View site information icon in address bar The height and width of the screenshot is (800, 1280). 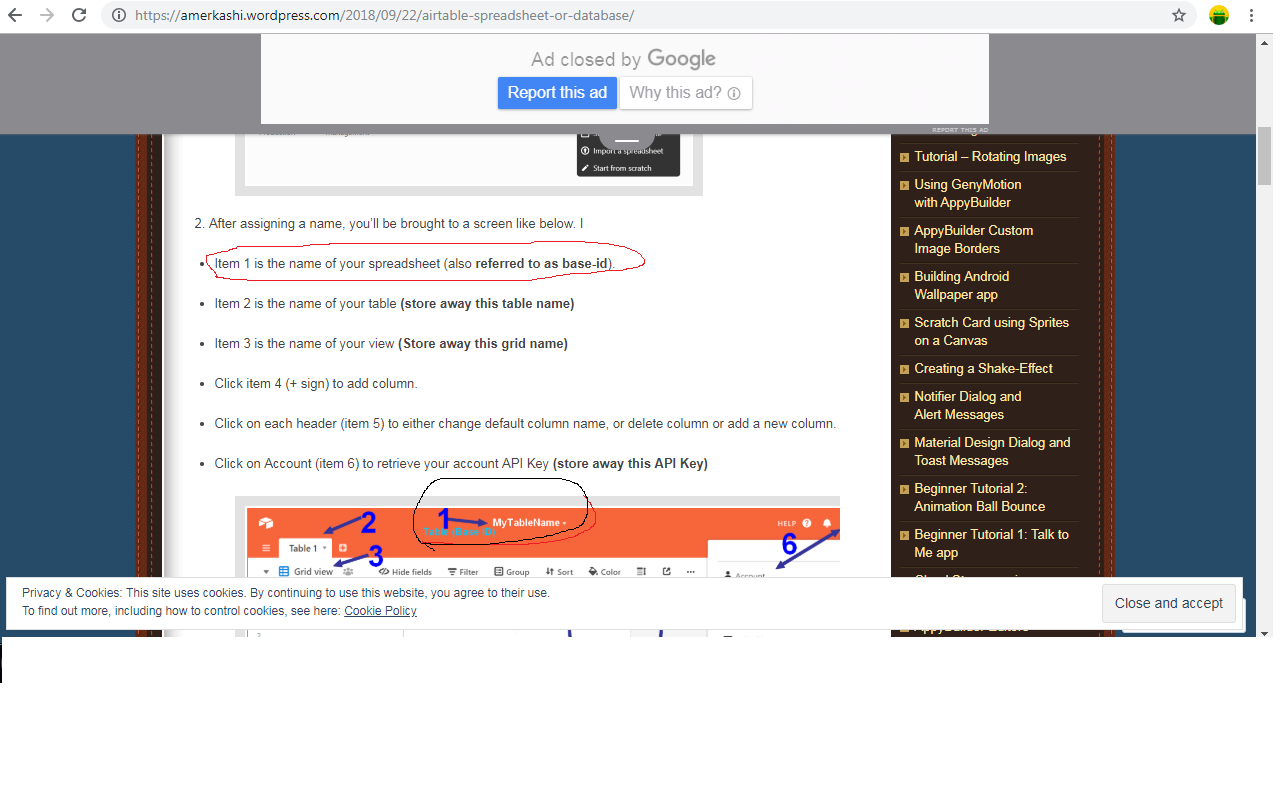tap(119, 16)
